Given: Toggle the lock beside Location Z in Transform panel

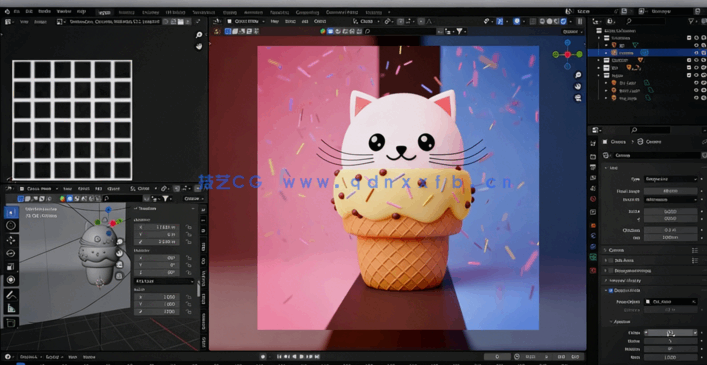Looking at the screenshot, I should [188, 242].
